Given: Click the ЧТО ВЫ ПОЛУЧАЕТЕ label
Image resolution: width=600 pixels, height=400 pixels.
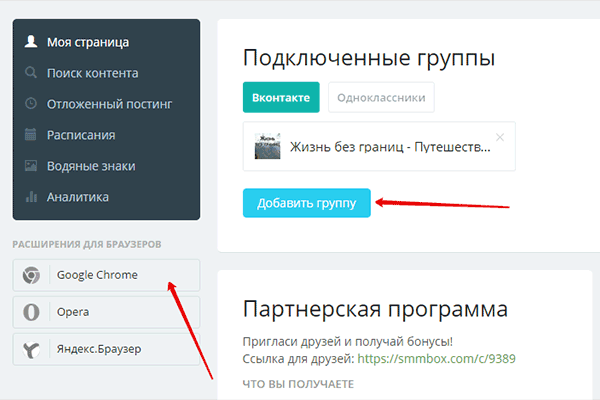Looking at the screenshot, I should [x=298, y=384].
